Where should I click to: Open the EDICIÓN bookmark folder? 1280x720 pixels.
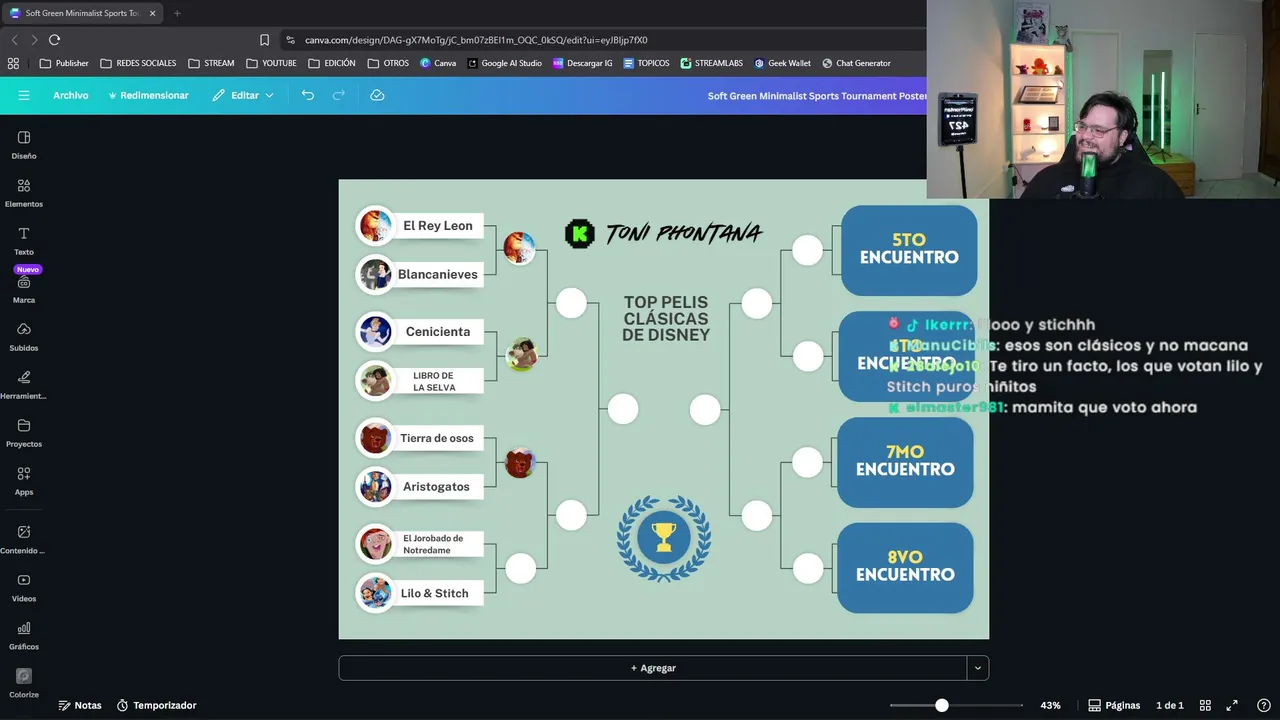point(332,63)
